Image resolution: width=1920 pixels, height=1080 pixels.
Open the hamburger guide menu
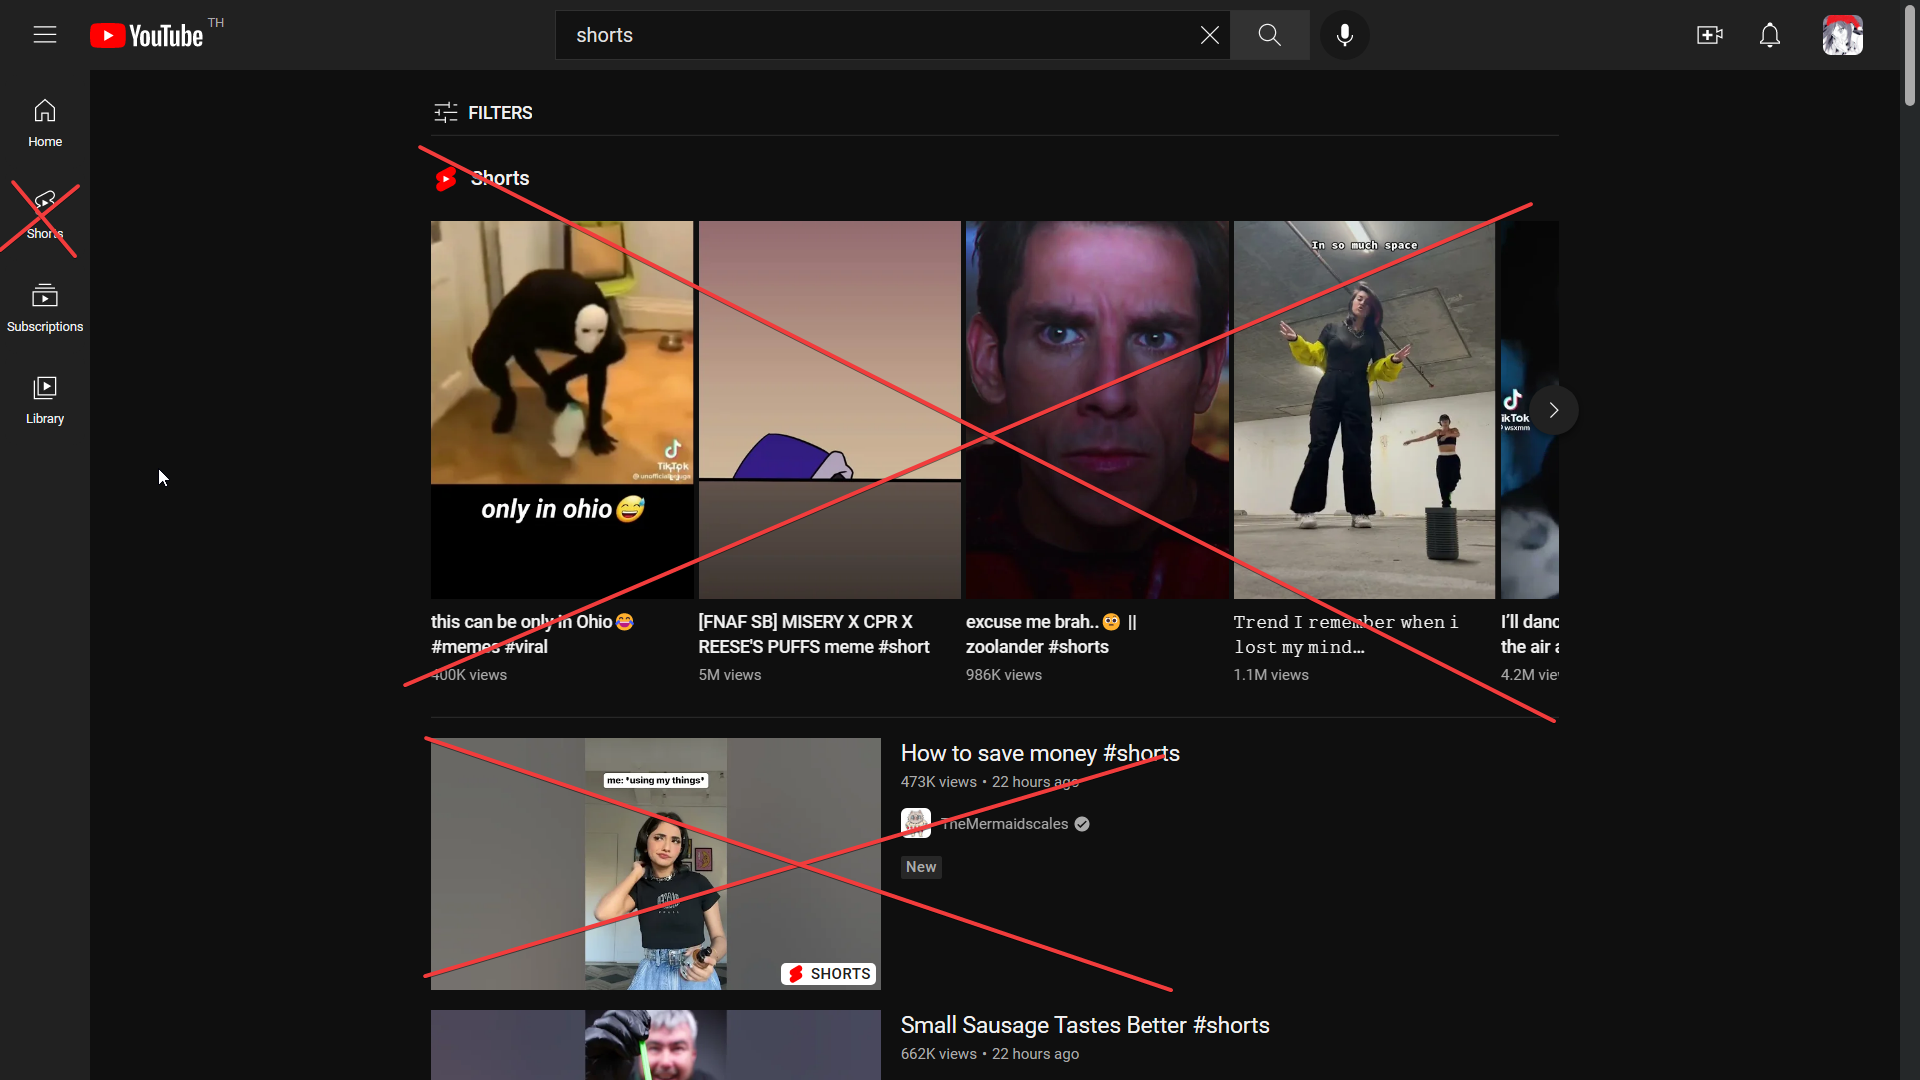(45, 35)
